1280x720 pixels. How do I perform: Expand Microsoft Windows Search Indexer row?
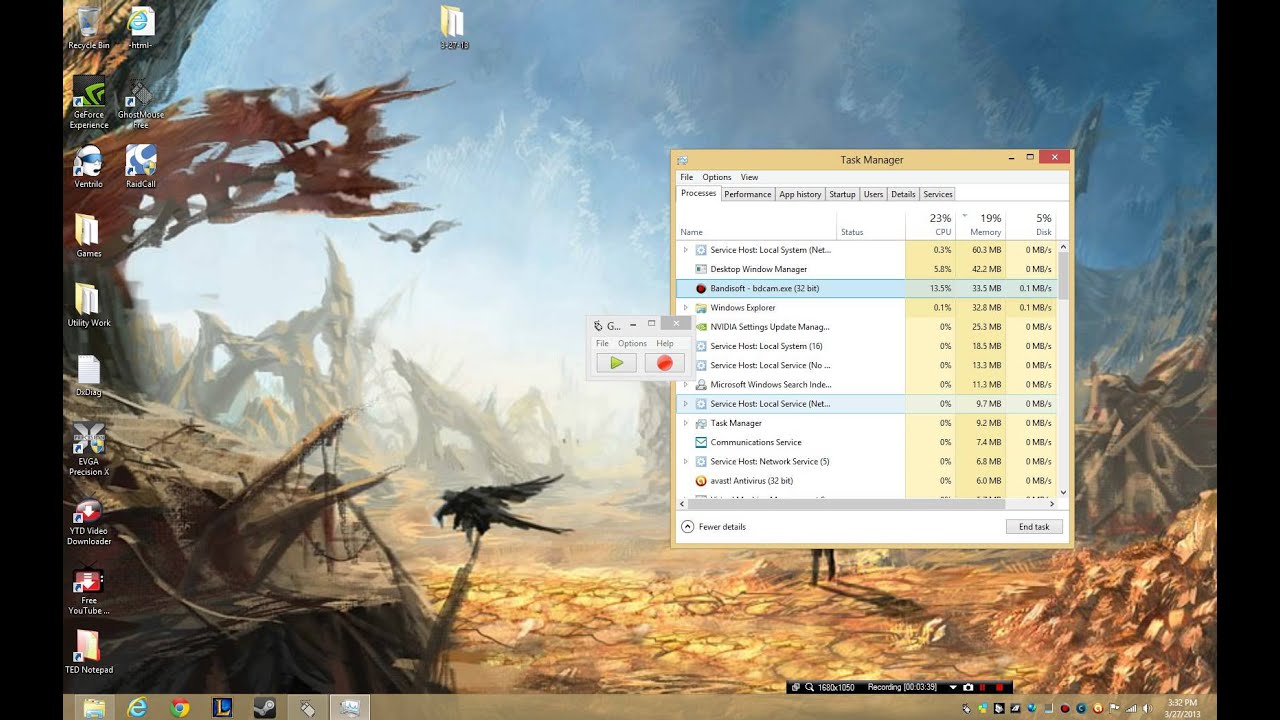[x=685, y=384]
